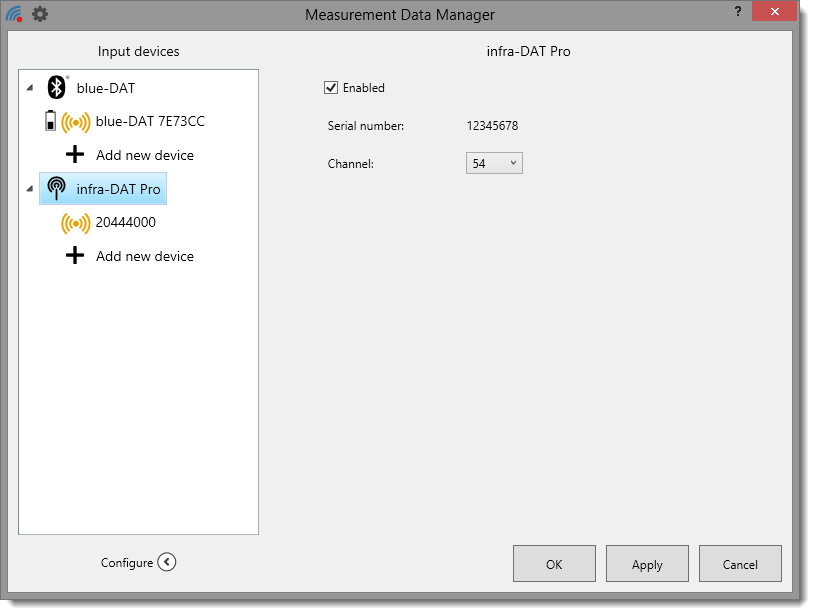The height and width of the screenshot is (615, 815).
Task: Click the orange signal icon of device 20444000
Action: (75, 223)
